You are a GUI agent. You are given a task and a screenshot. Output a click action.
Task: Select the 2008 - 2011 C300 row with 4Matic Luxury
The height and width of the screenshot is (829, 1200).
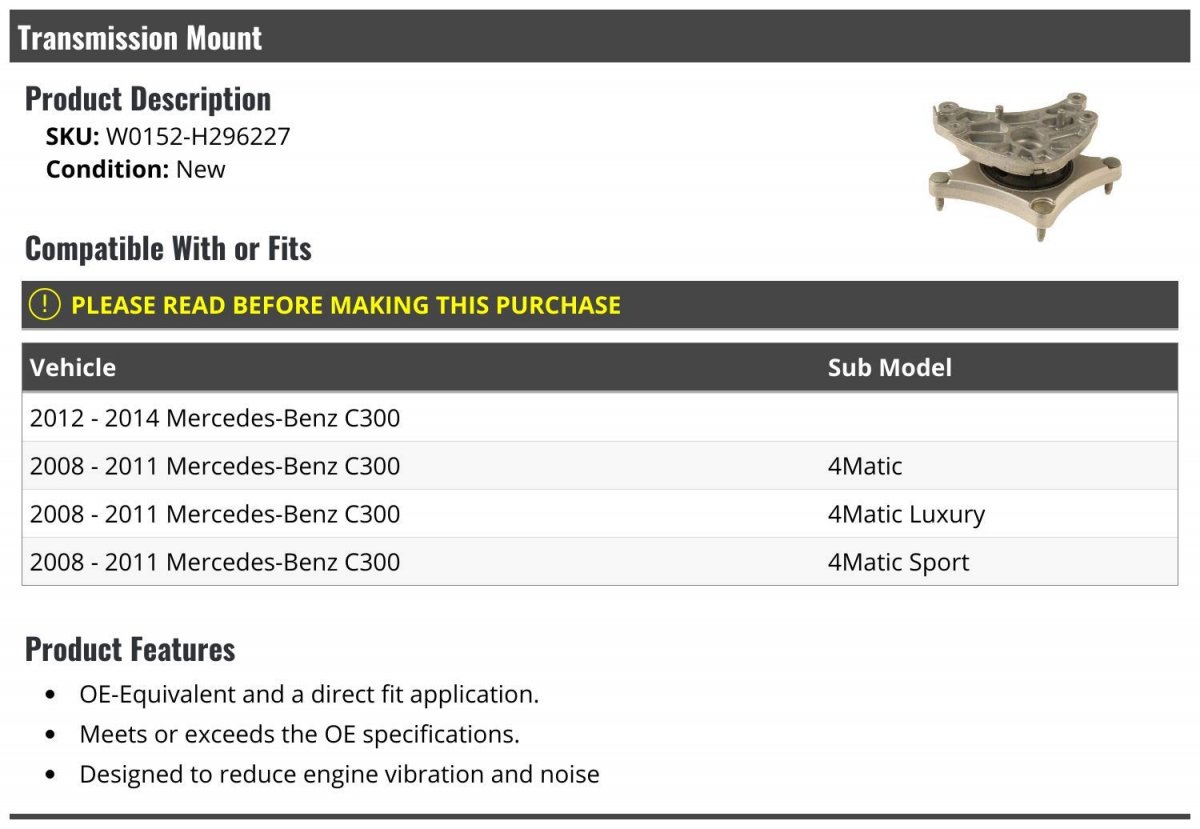pos(600,514)
